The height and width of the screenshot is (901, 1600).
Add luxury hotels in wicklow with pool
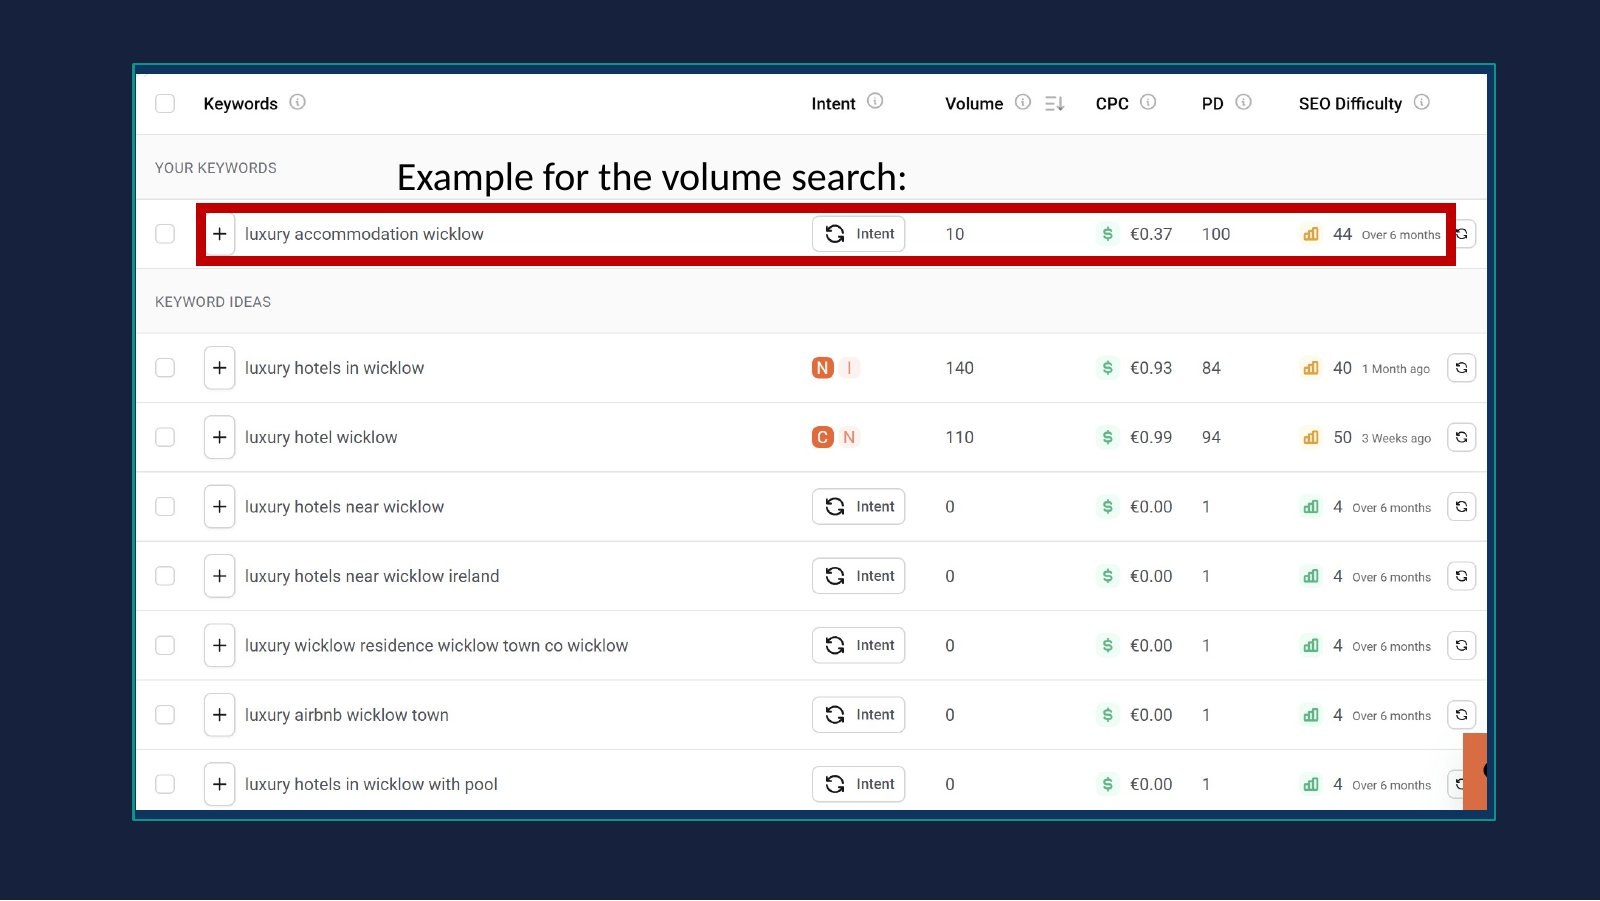point(220,784)
